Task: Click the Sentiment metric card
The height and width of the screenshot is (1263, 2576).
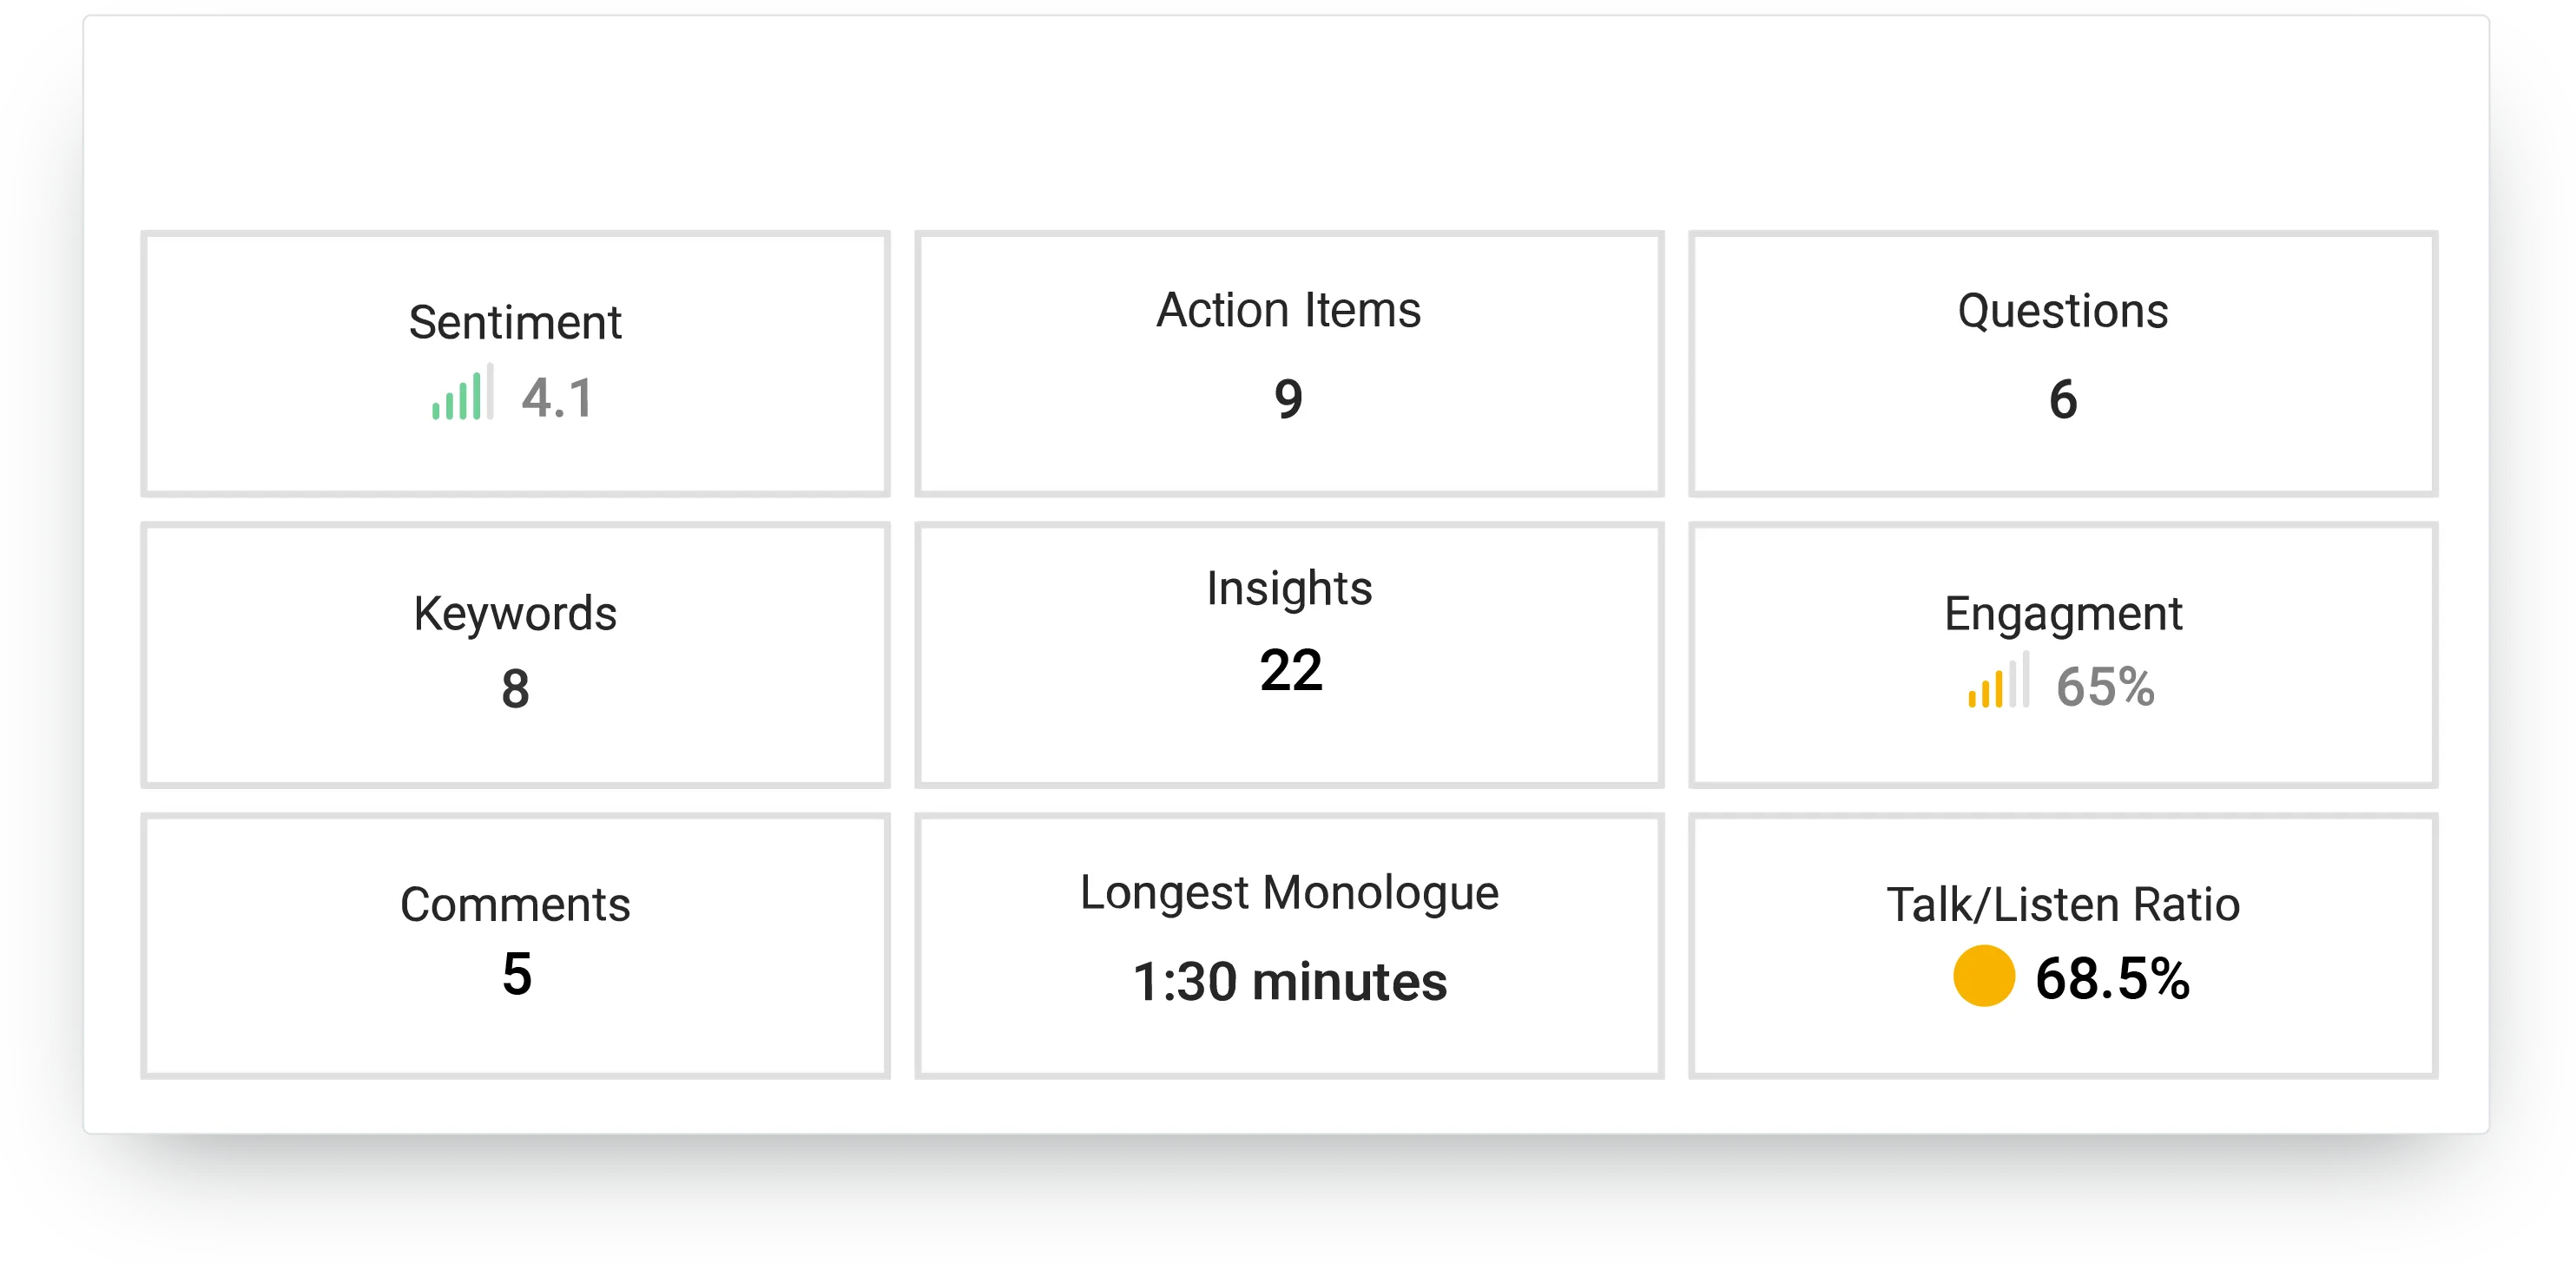Action: pyautogui.click(x=516, y=365)
